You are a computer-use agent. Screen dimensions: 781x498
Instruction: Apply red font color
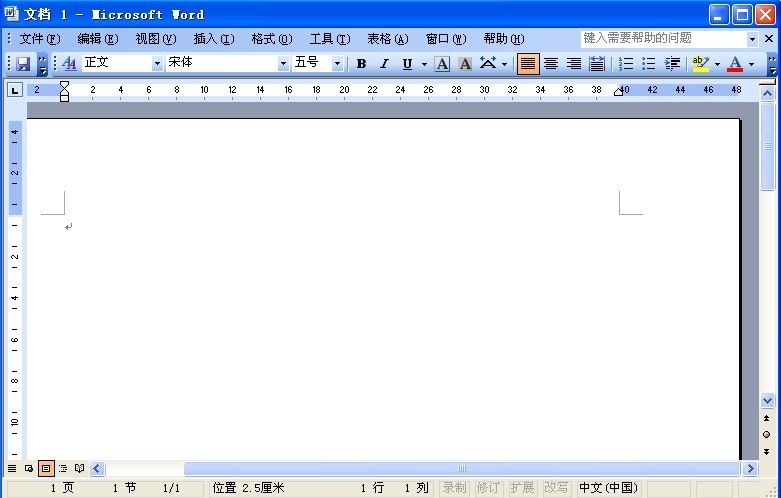[735, 64]
